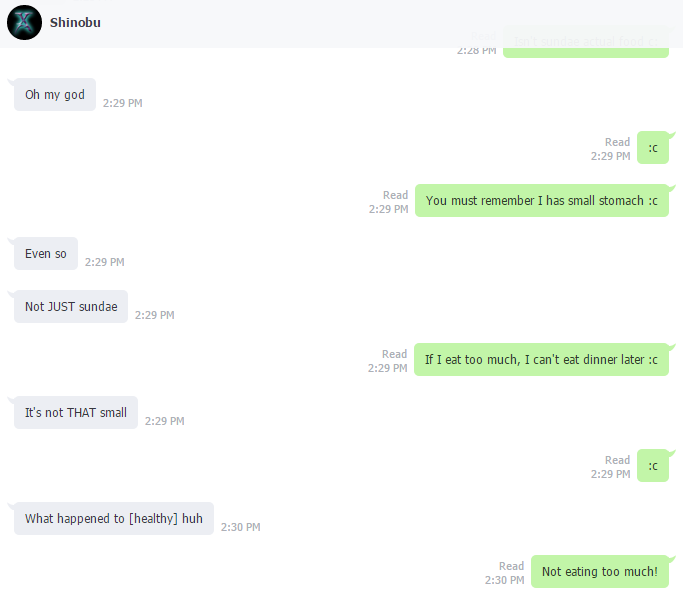
Task: Click the Read status next to small stomach message
Action: click(396, 195)
